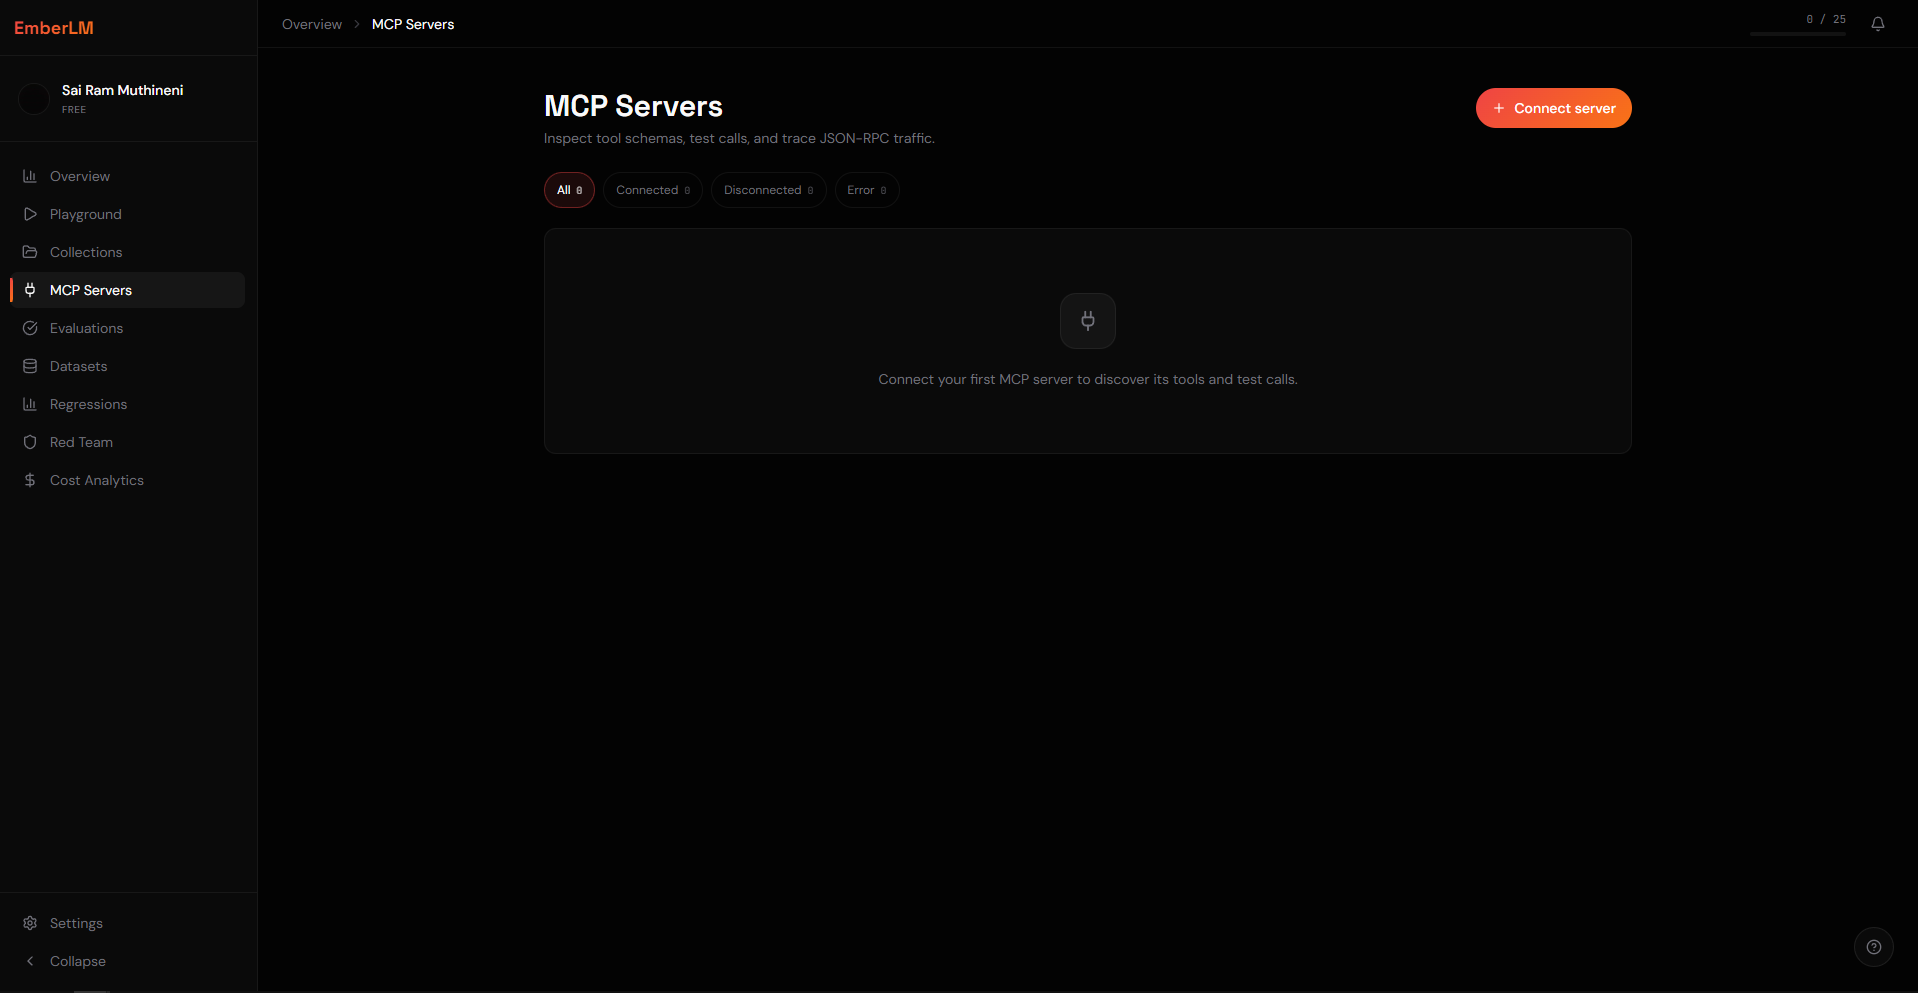The image size is (1918, 993).
Task: Click 'Inspect tool schemas' subtitle text
Action: tap(739, 138)
